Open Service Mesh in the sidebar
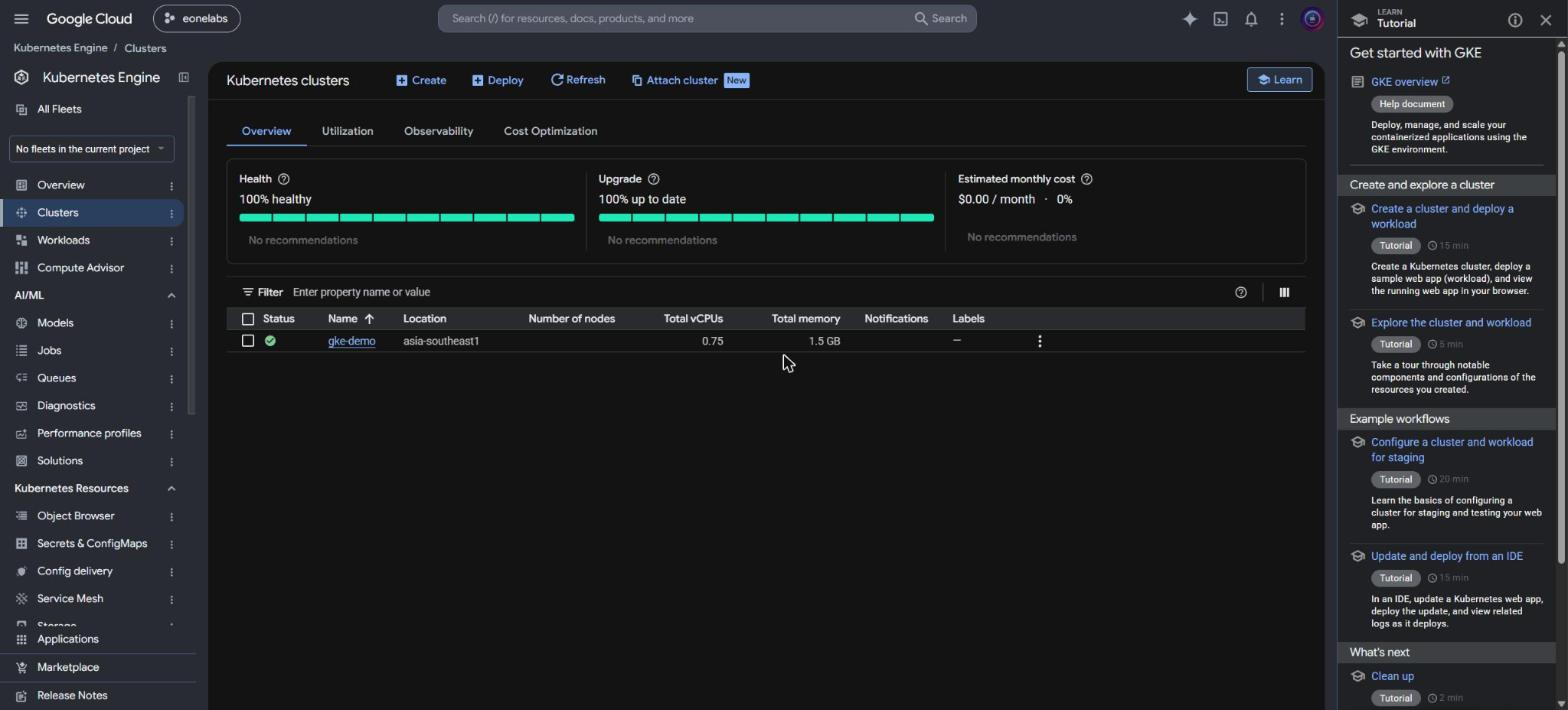The height and width of the screenshot is (710, 1568). pos(70,598)
